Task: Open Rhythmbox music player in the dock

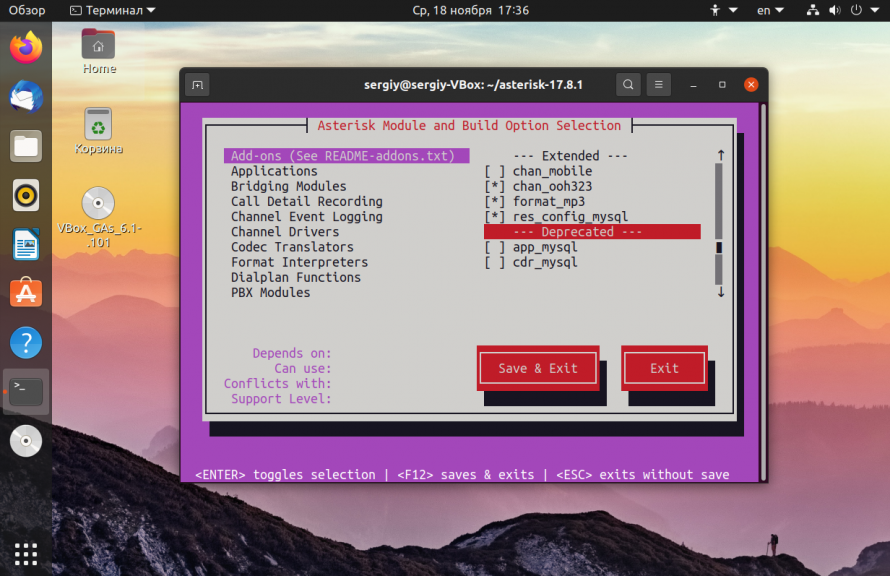Action: click(x=26, y=195)
